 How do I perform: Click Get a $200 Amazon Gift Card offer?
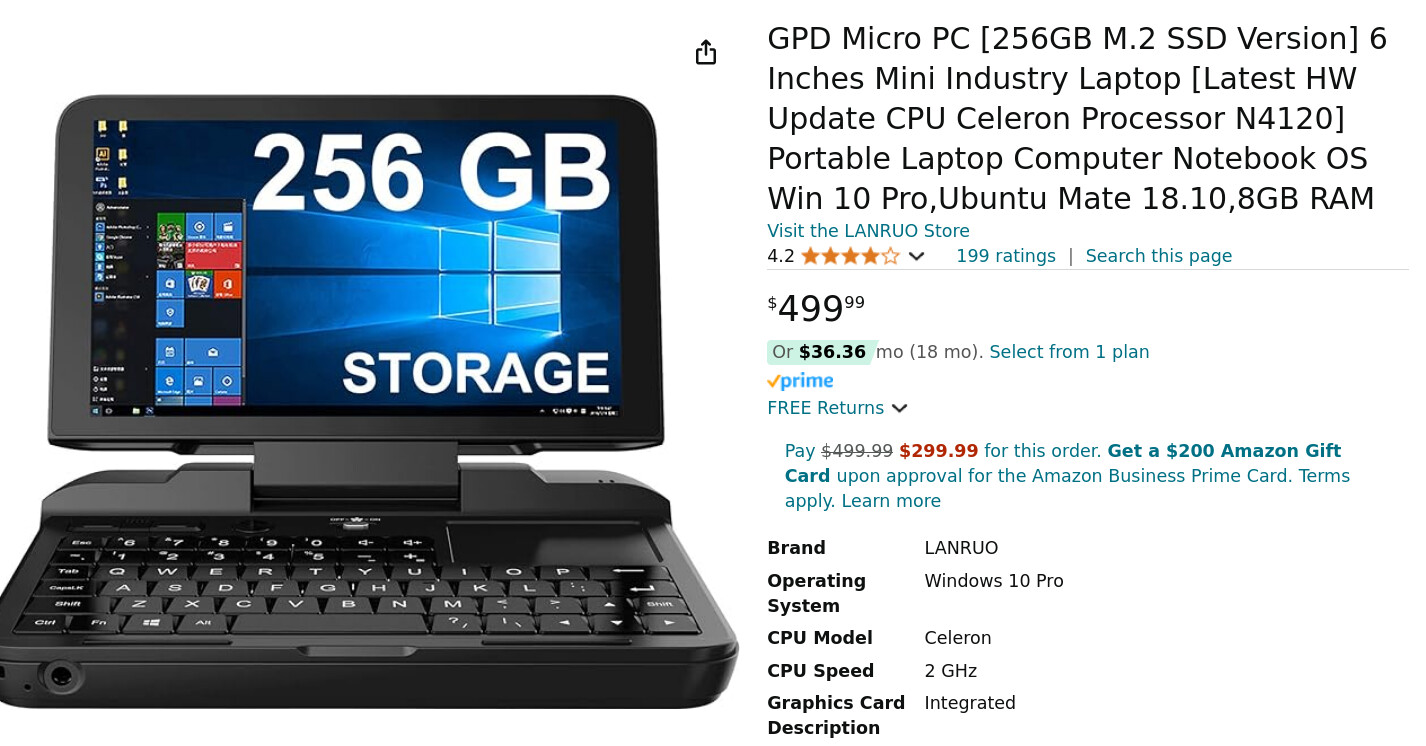pyautogui.click(x=1063, y=463)
